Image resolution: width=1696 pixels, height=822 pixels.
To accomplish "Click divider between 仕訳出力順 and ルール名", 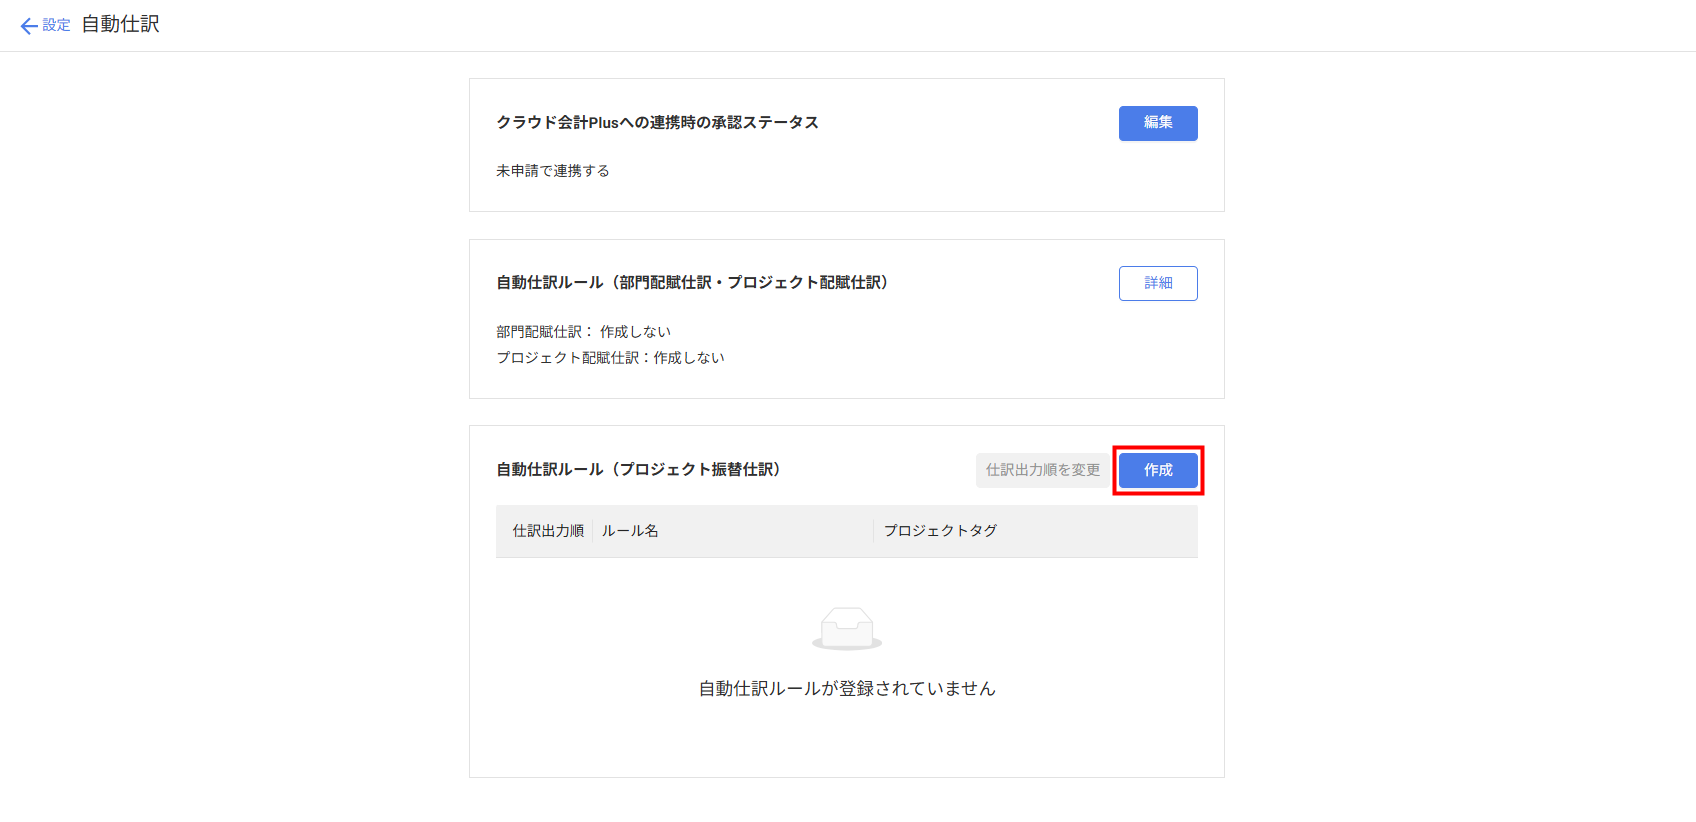I will [593, 531].
